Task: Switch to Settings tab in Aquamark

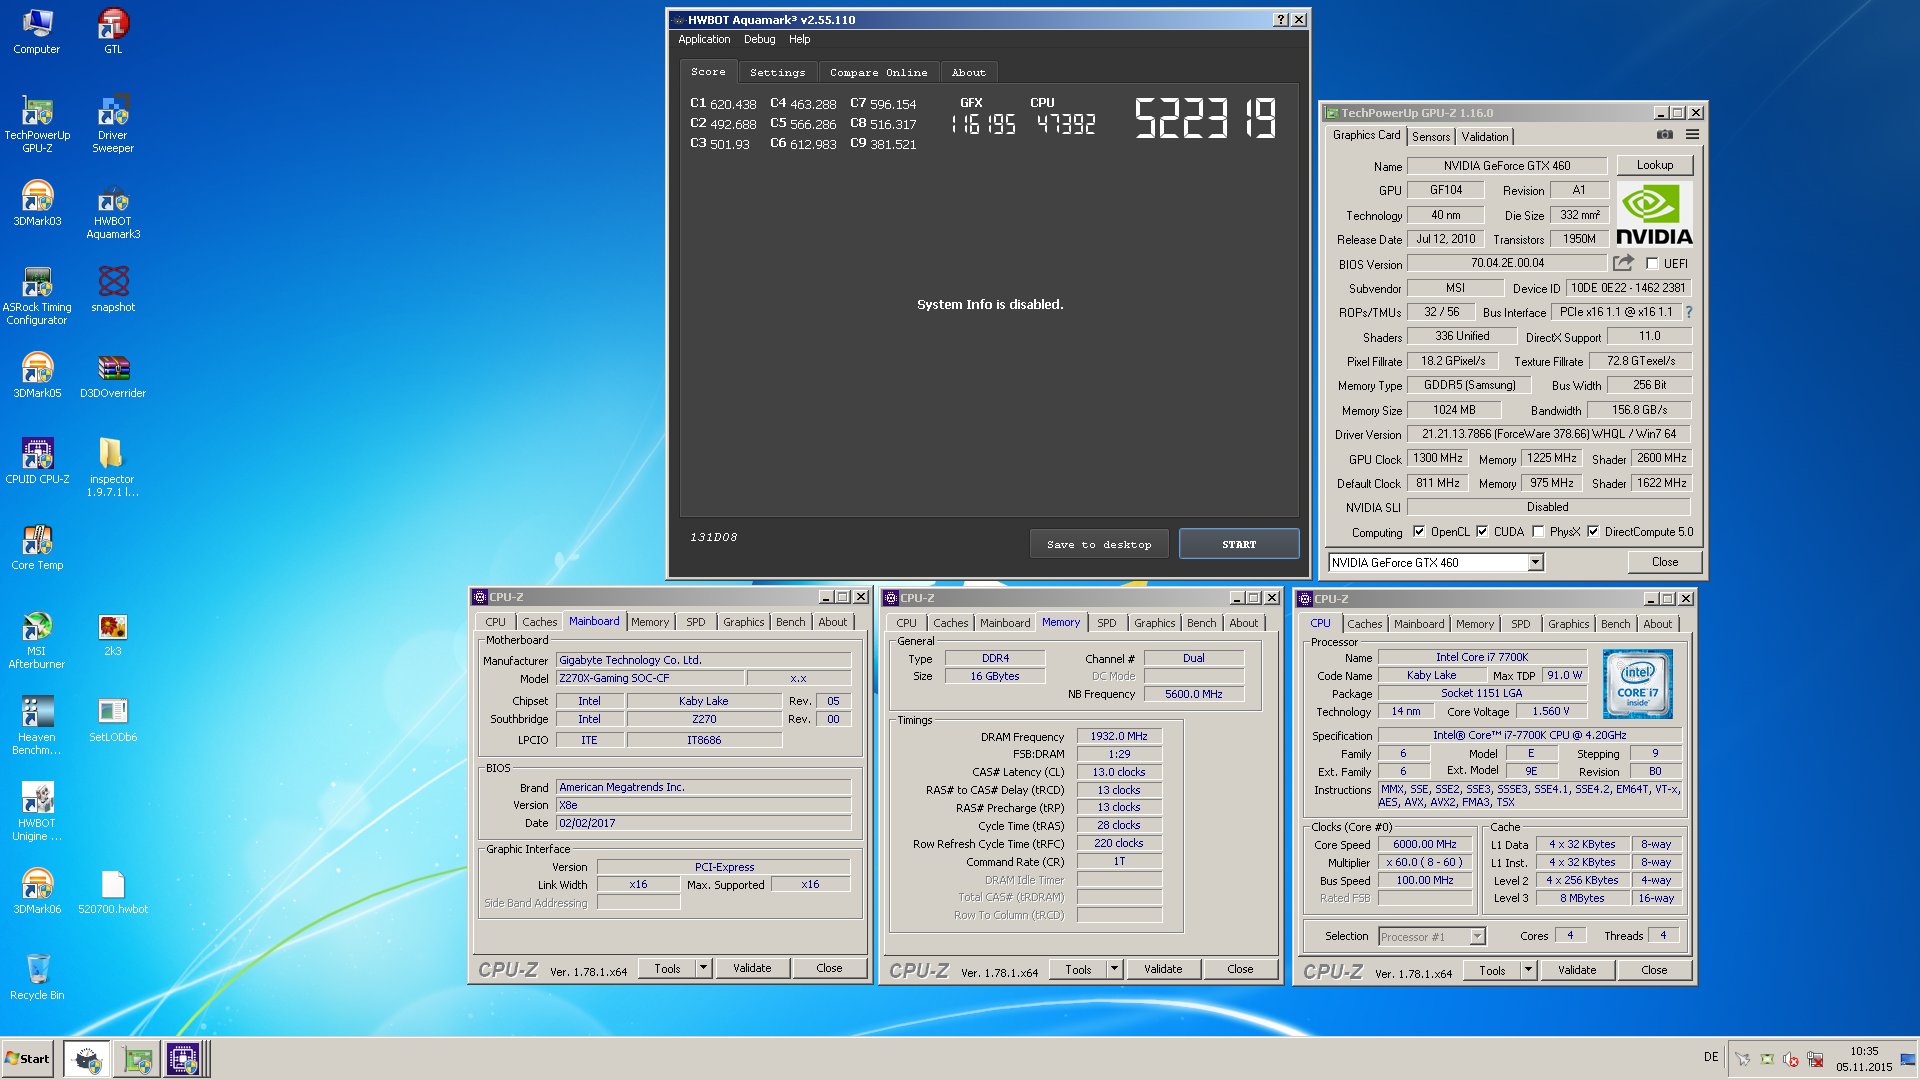Action: [x=777, y=72]
